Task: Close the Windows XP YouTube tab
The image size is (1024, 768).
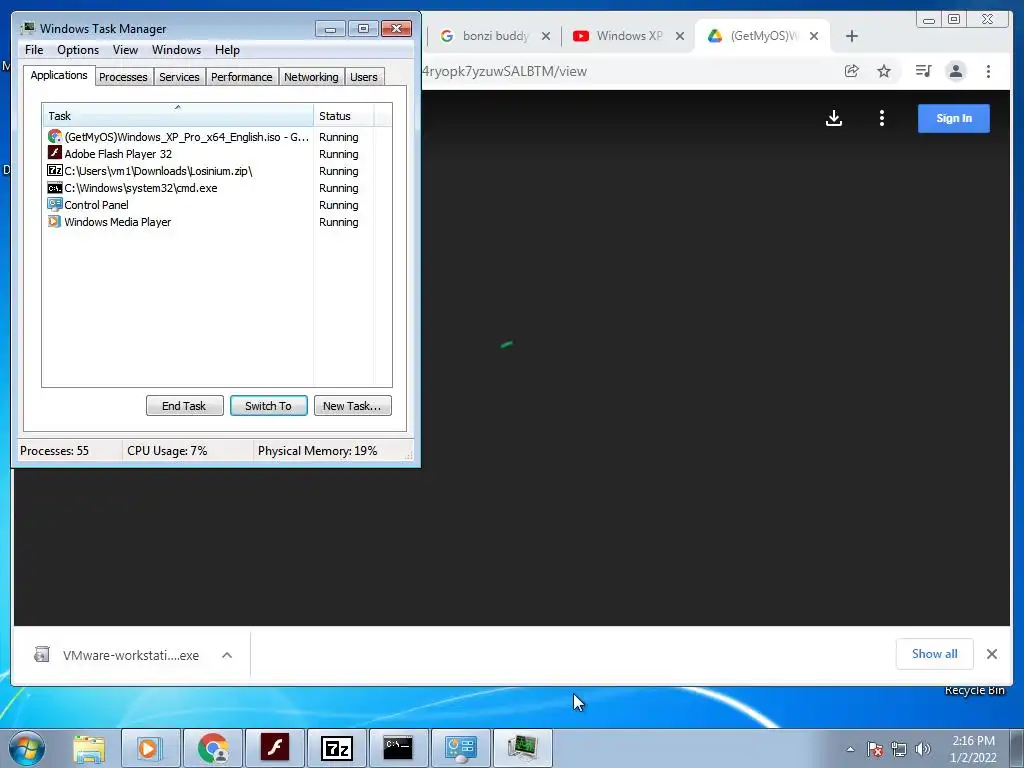Action: [680, 36]
